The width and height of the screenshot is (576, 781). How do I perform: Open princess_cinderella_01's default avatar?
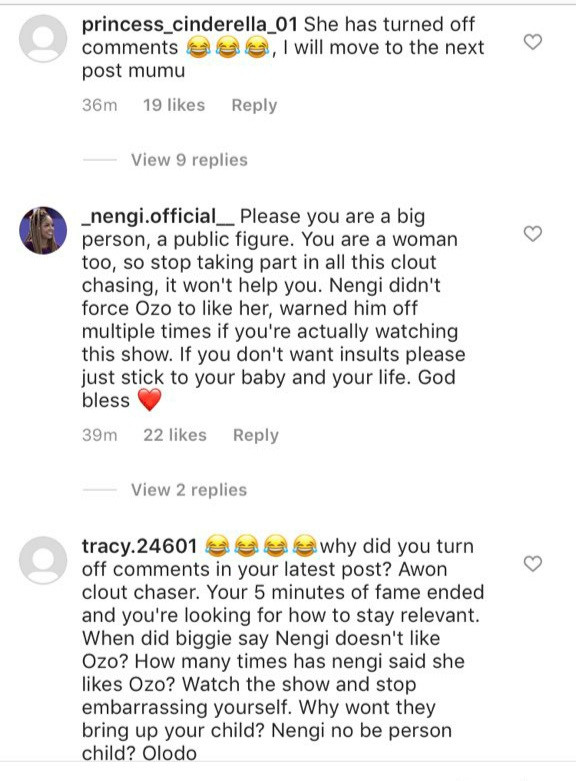tap(43, 38)
